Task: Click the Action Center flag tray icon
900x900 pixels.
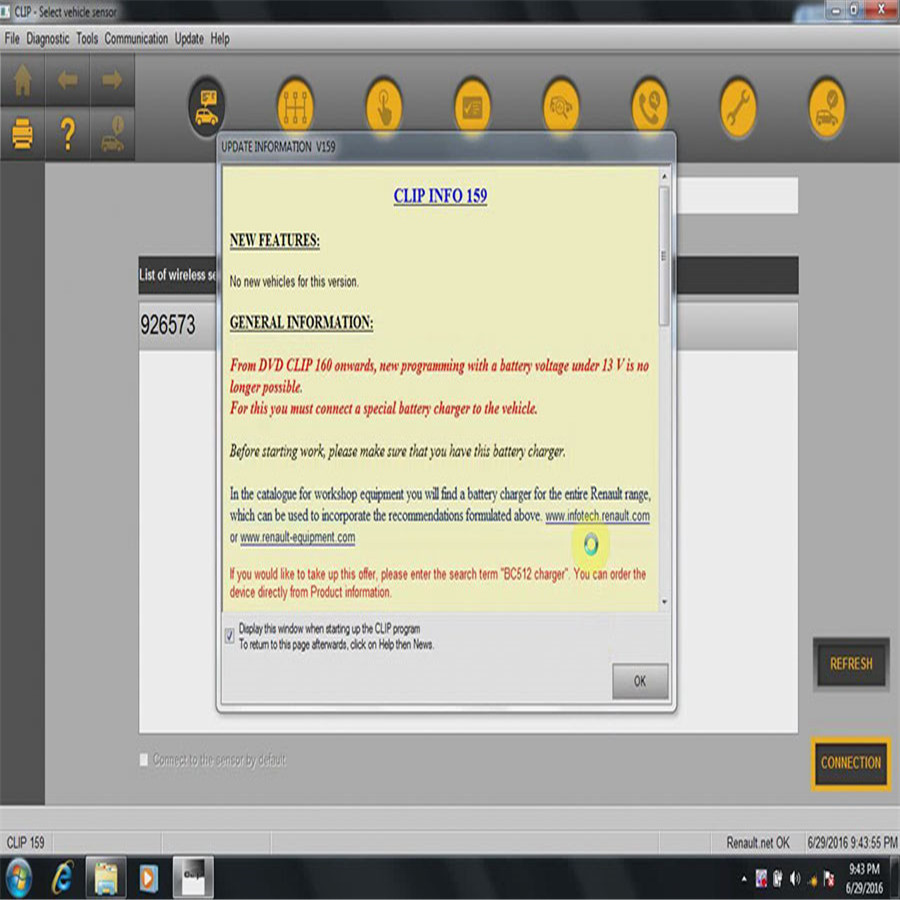Action: point(829,878)
